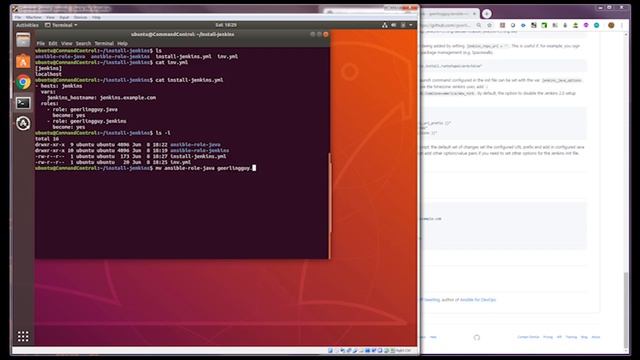The width and height of the screenshot is (640, 360).
Task: Click the first extension icon after bookmark star
Action: (x=502, y=25)
